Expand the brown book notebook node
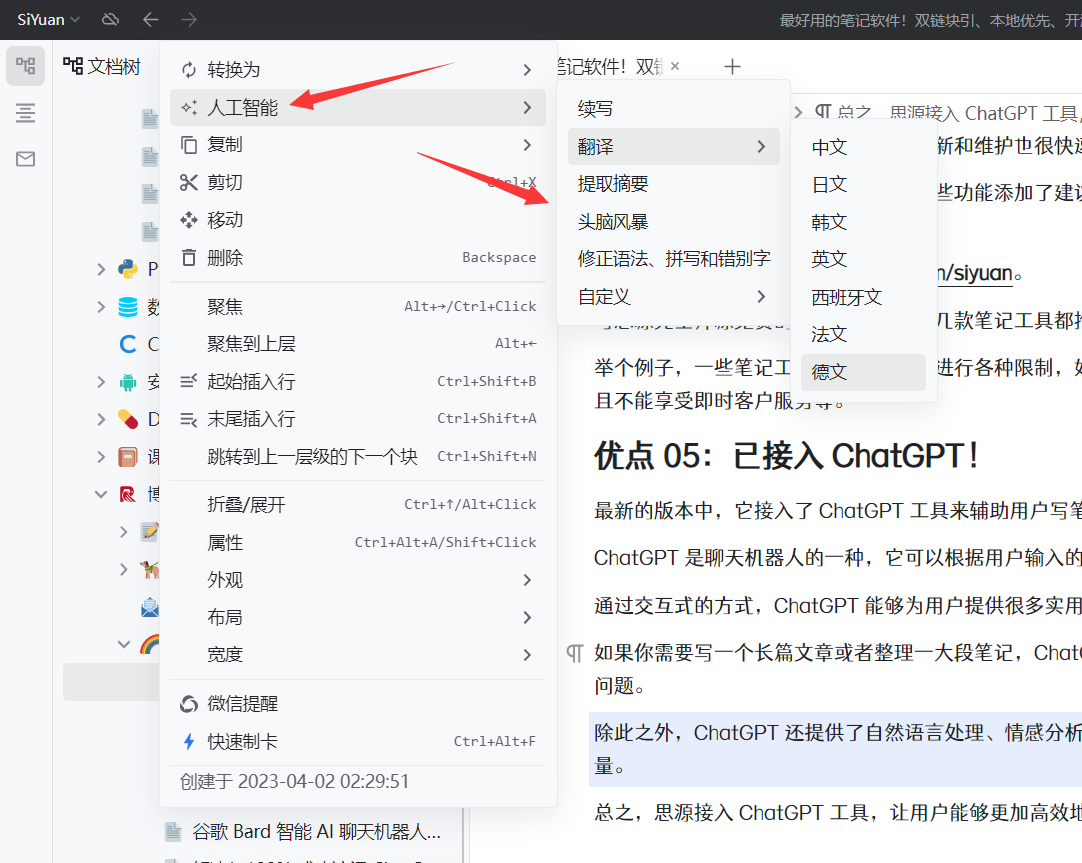Image resolution: width=1082 pixels, height=863 pixels. 101,457
